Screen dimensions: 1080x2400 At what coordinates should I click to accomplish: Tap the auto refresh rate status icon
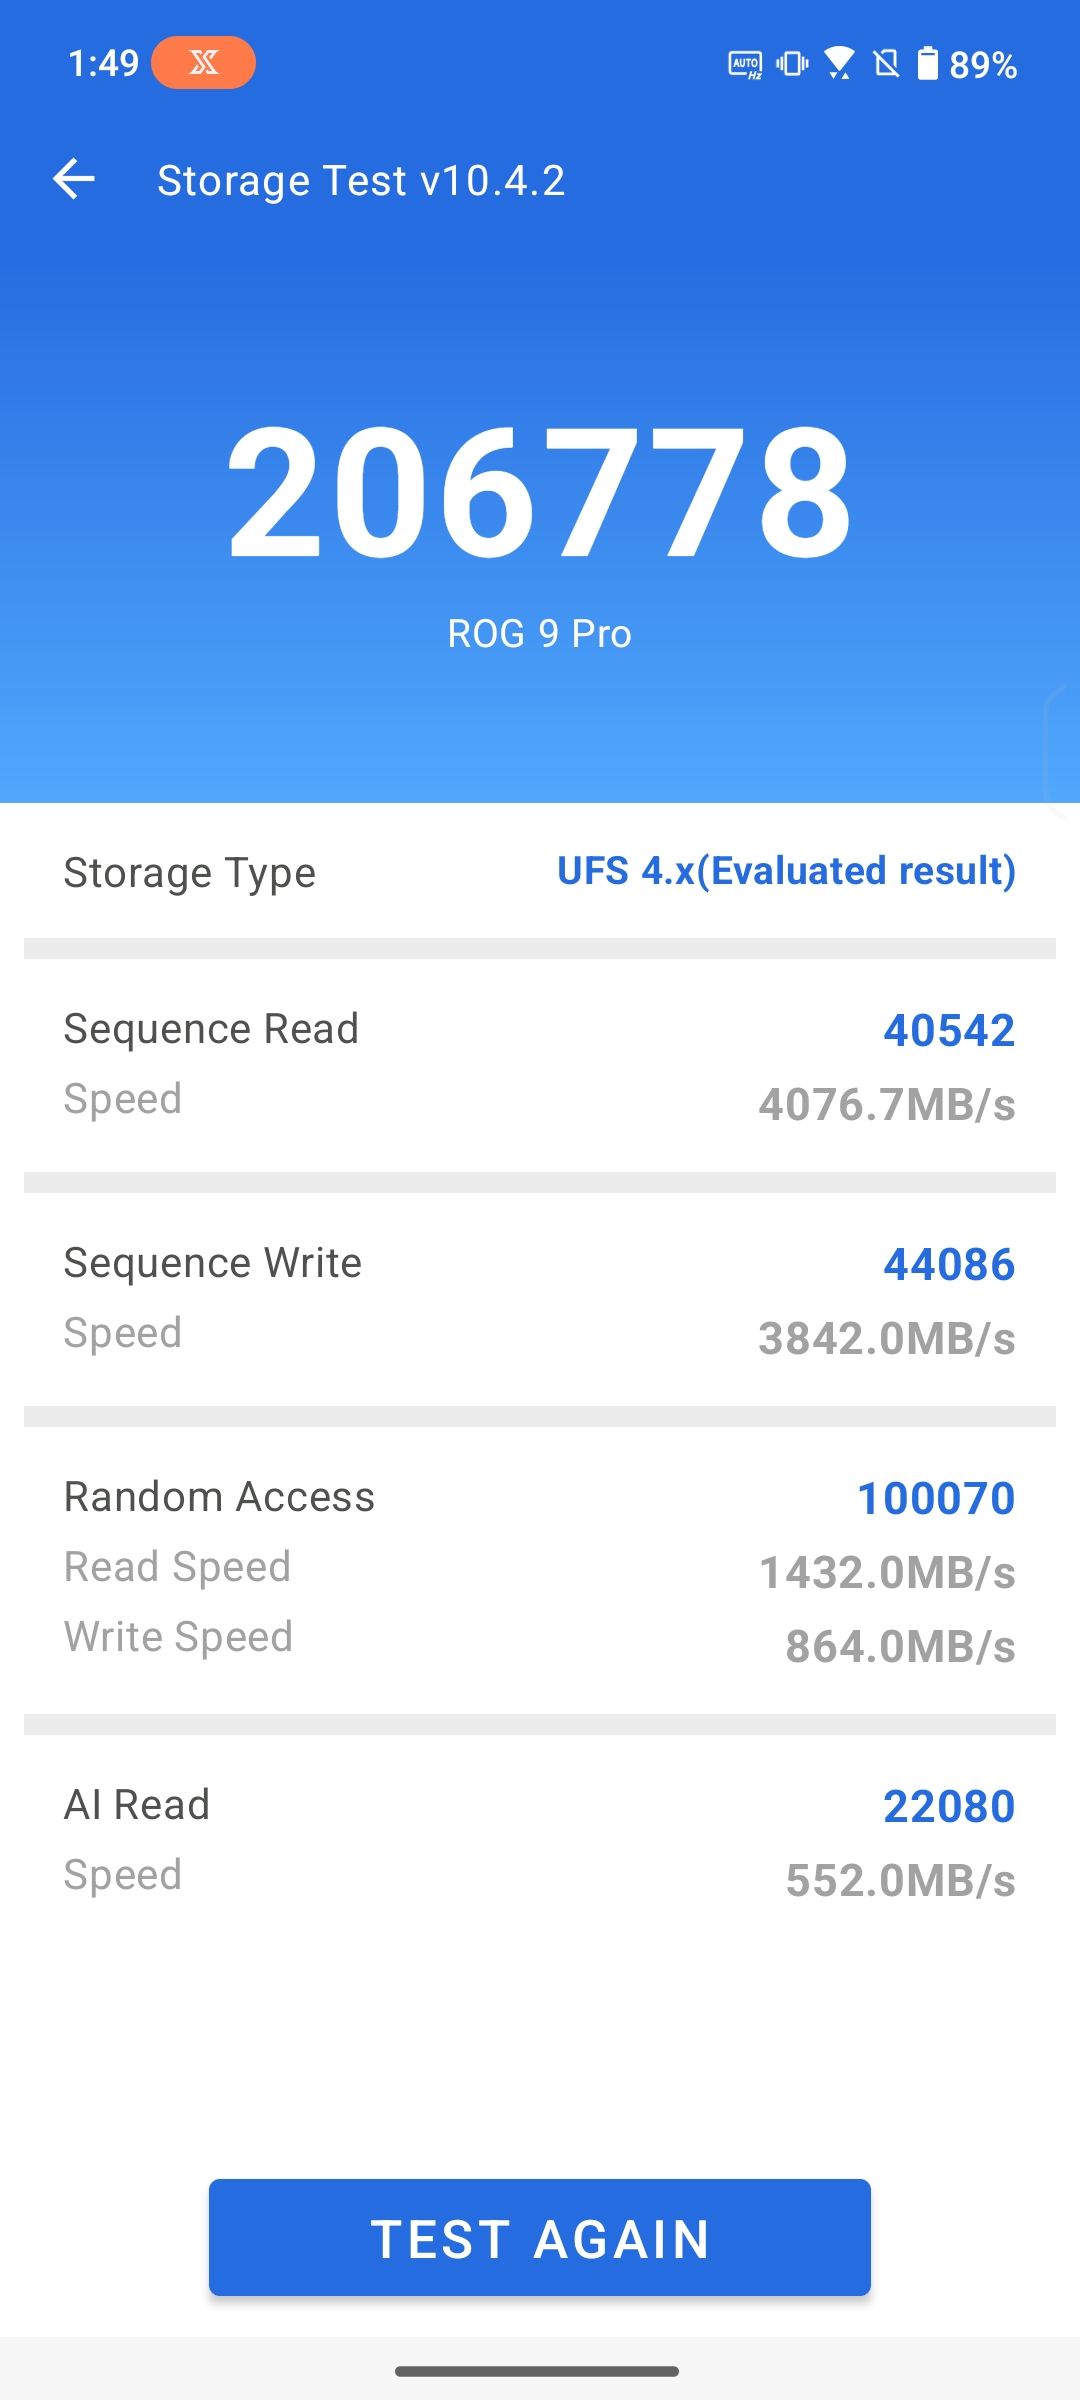pos(745,65)
